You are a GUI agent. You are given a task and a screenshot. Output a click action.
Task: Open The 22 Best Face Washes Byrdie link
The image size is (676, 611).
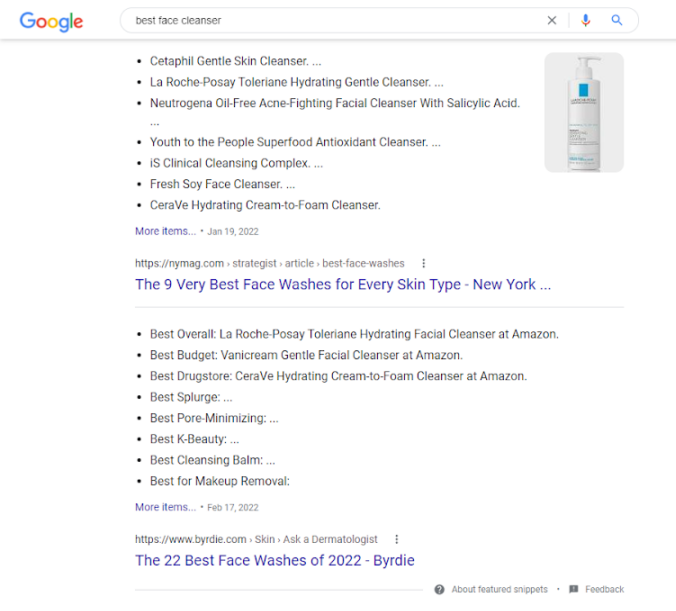(x=274, y=560)
